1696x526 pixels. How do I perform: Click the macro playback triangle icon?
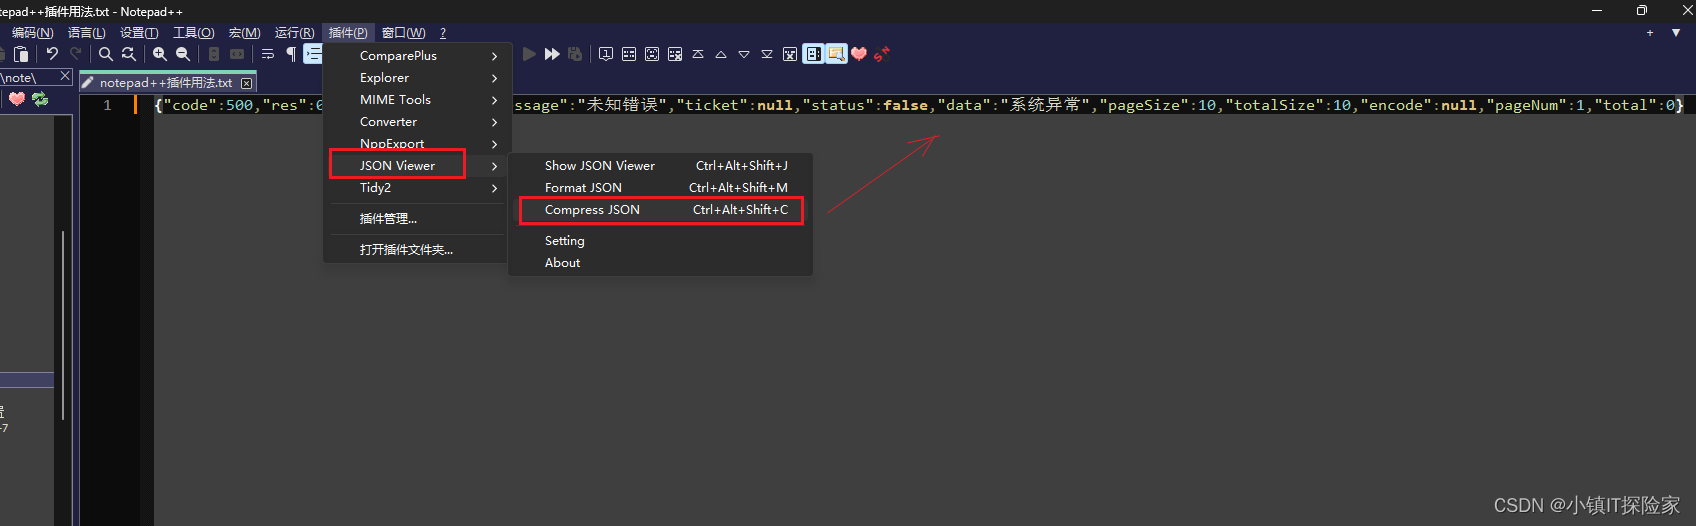pos(529,54)
